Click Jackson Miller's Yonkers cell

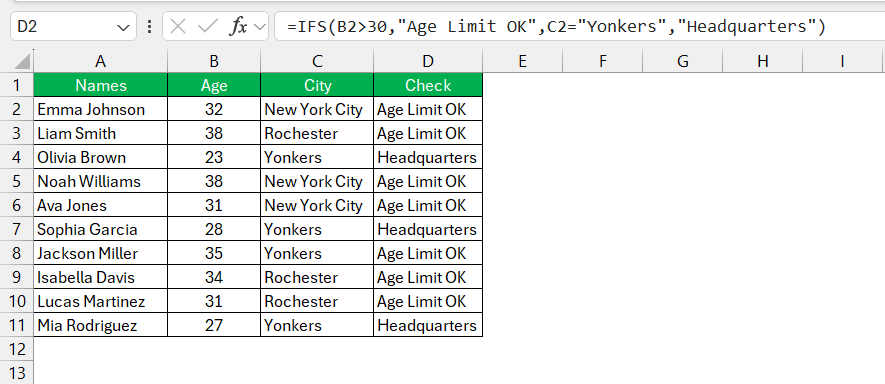coord(317,253)
